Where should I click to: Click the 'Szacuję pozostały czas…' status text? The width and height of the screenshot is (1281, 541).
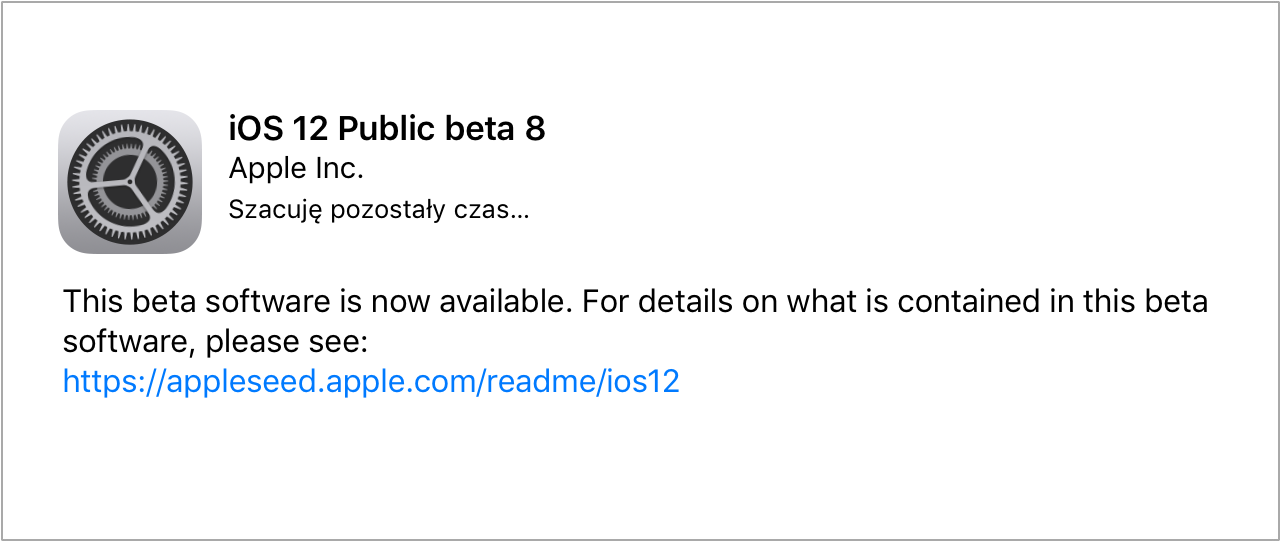(x=378, y=210)
